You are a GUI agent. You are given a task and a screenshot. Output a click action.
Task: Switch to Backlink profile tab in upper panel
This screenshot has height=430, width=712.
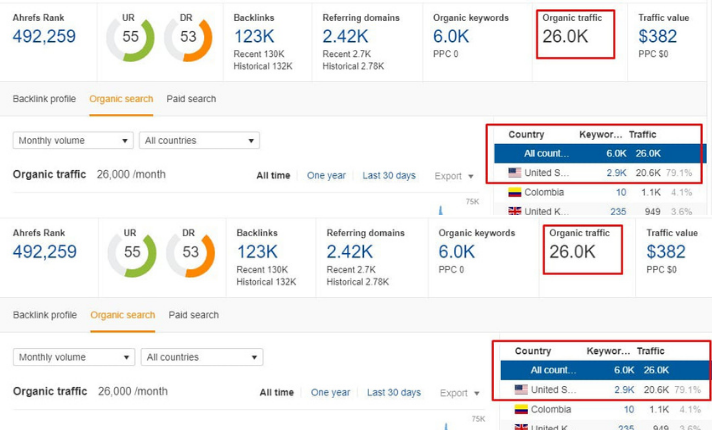44,99
